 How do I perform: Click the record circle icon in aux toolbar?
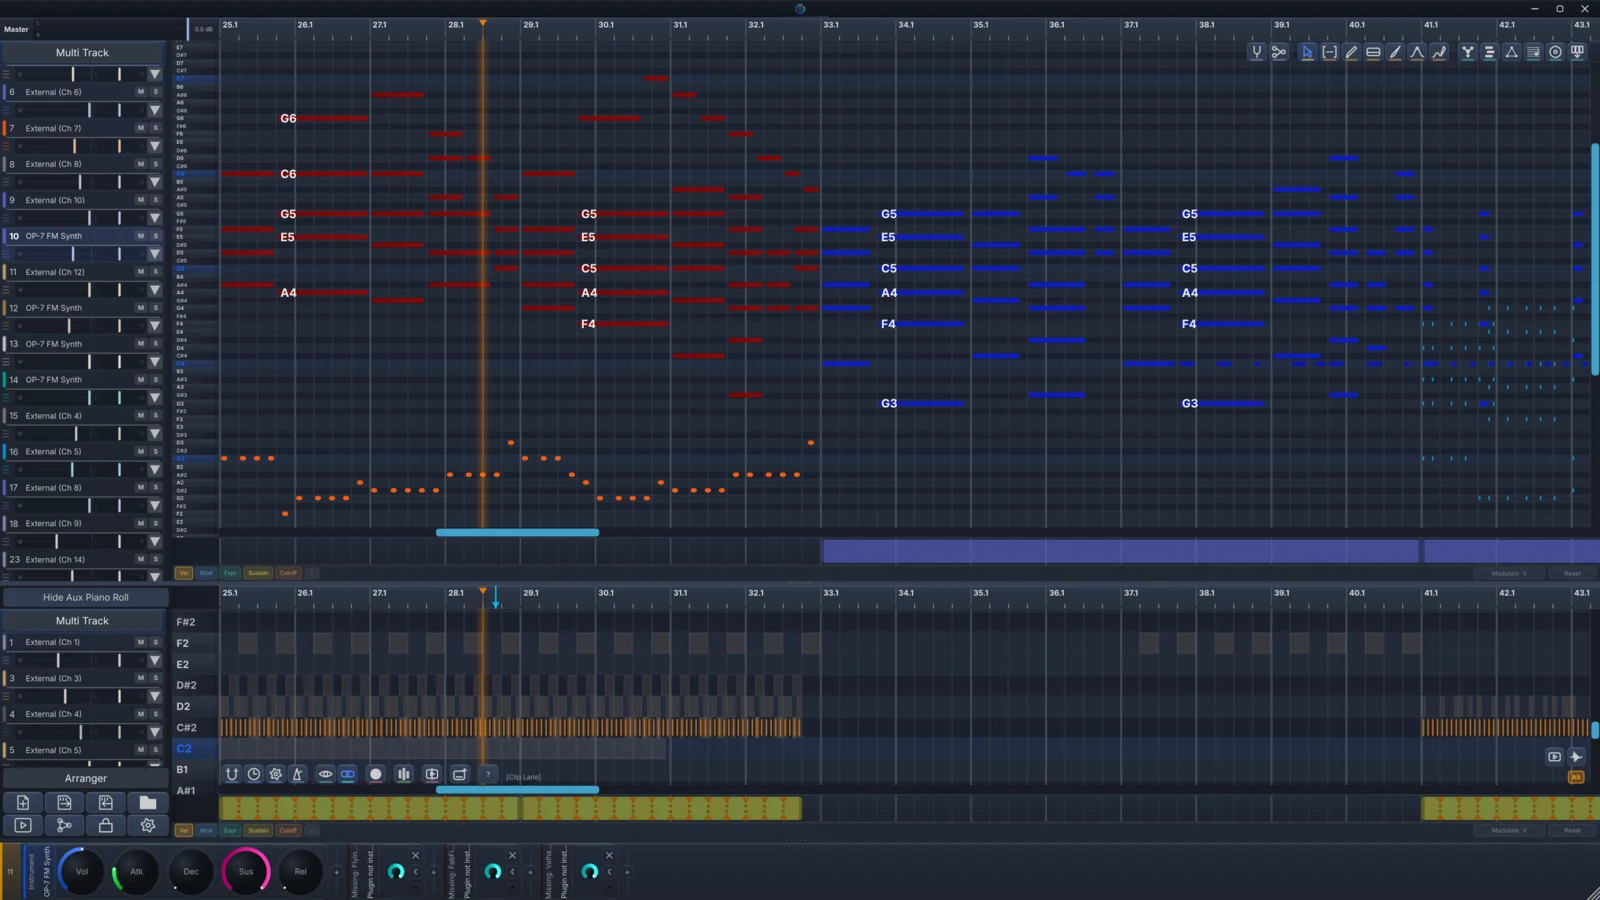click(376, 774)
